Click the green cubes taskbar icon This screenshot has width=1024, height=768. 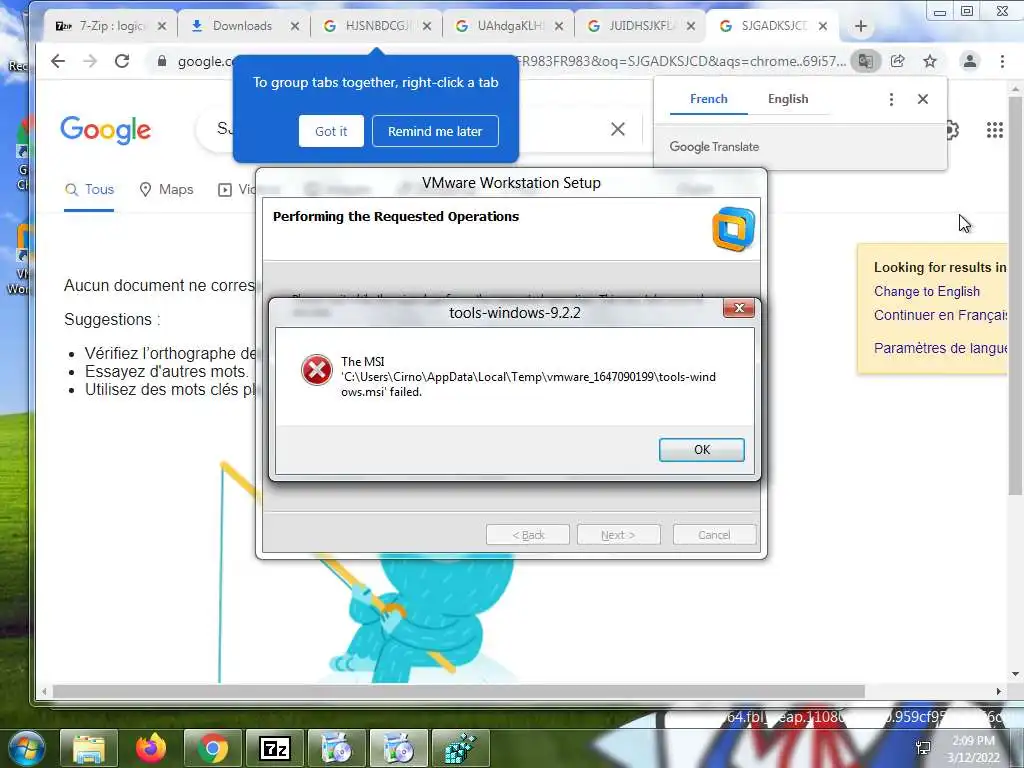point(460,748)
